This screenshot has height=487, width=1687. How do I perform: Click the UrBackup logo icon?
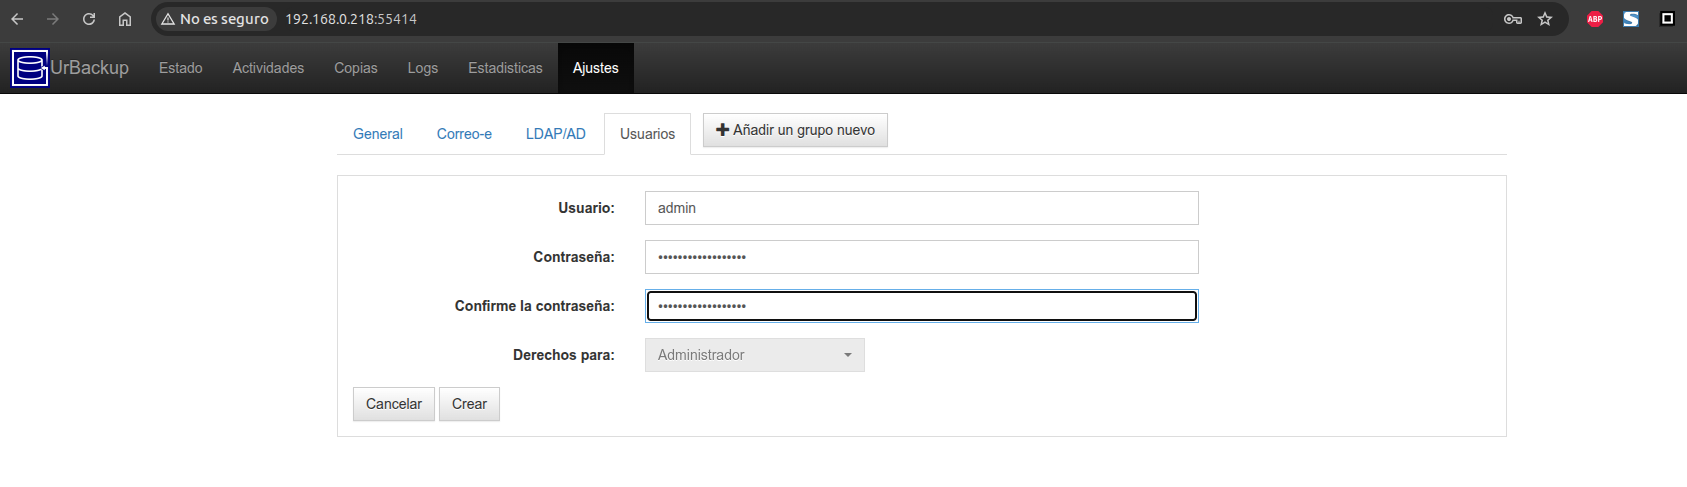coord(30,68)
